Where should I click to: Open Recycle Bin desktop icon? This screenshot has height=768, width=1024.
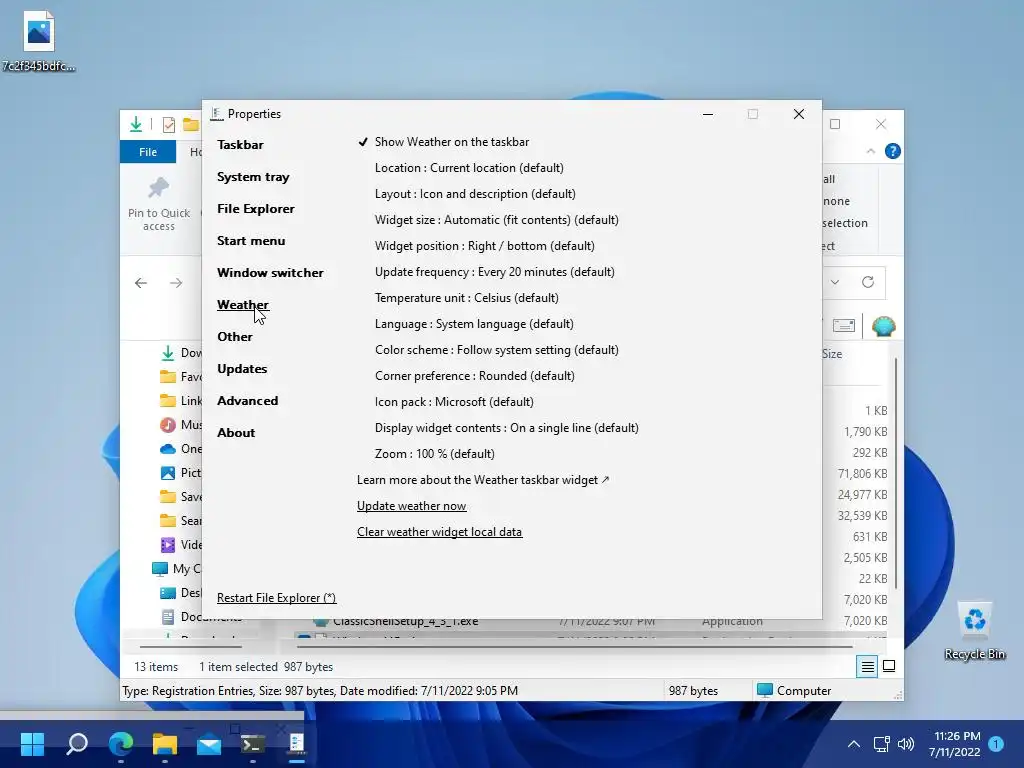[974, 630]
